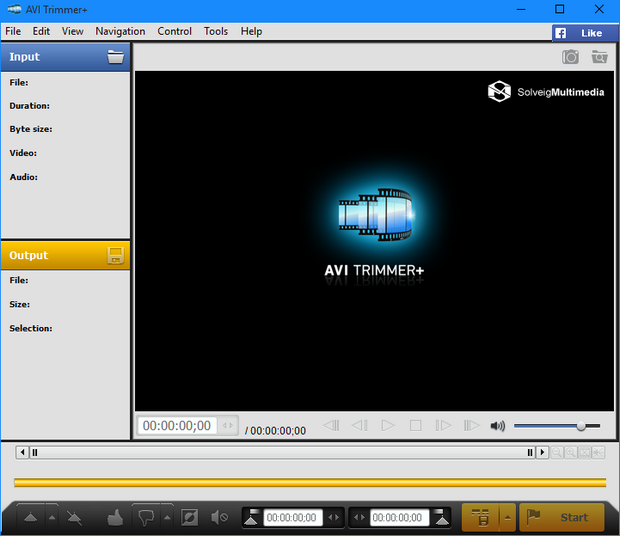
Task: Click the orange timeline bar
Action: pyautogui.click(x=310, y=483)
